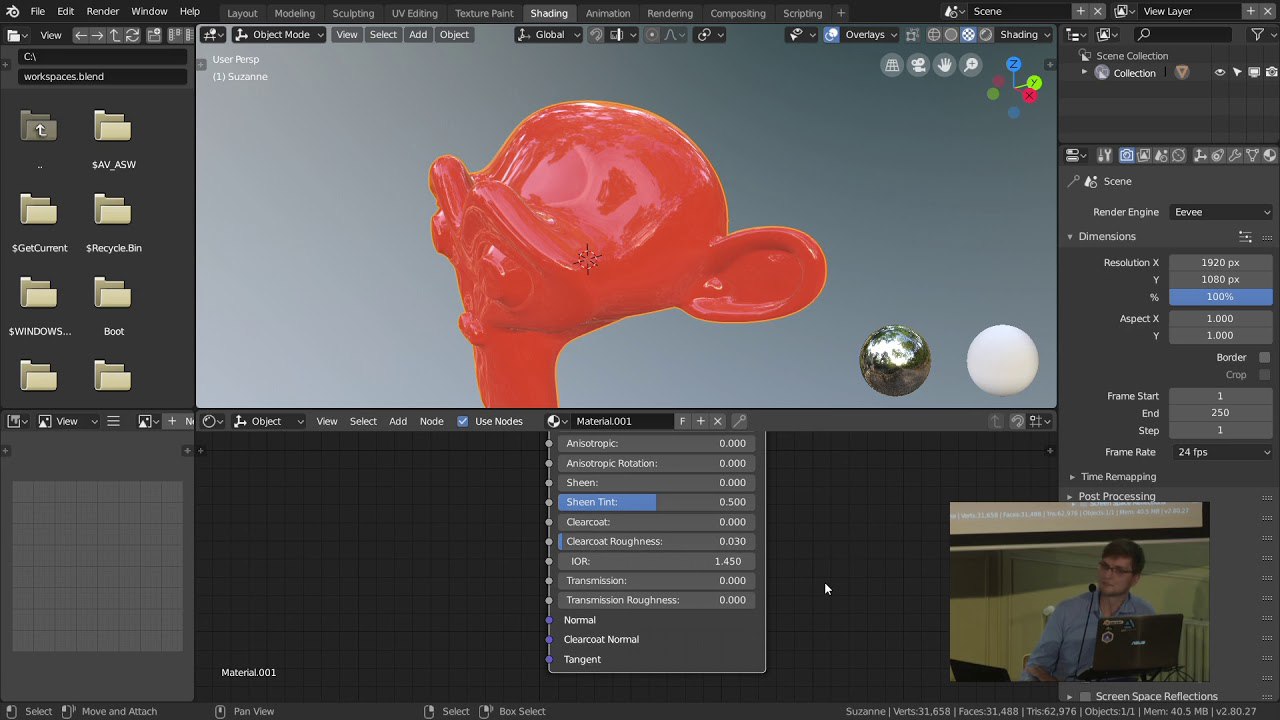Toggle snapping magnet icon in viewport header

(x=596, y=34)
